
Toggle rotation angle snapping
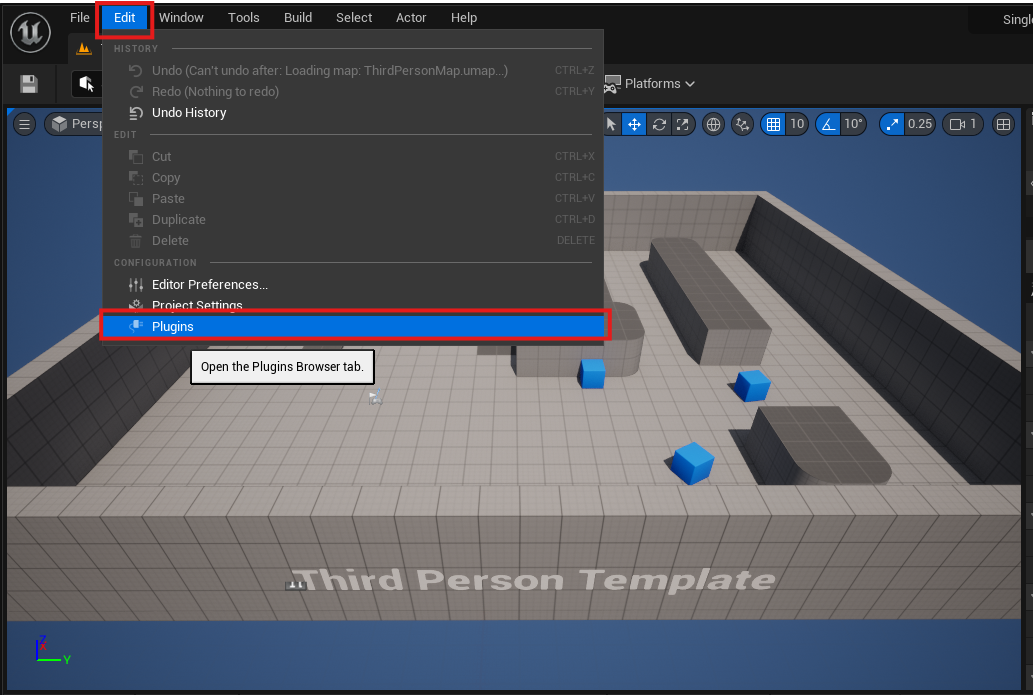(828, 124)
